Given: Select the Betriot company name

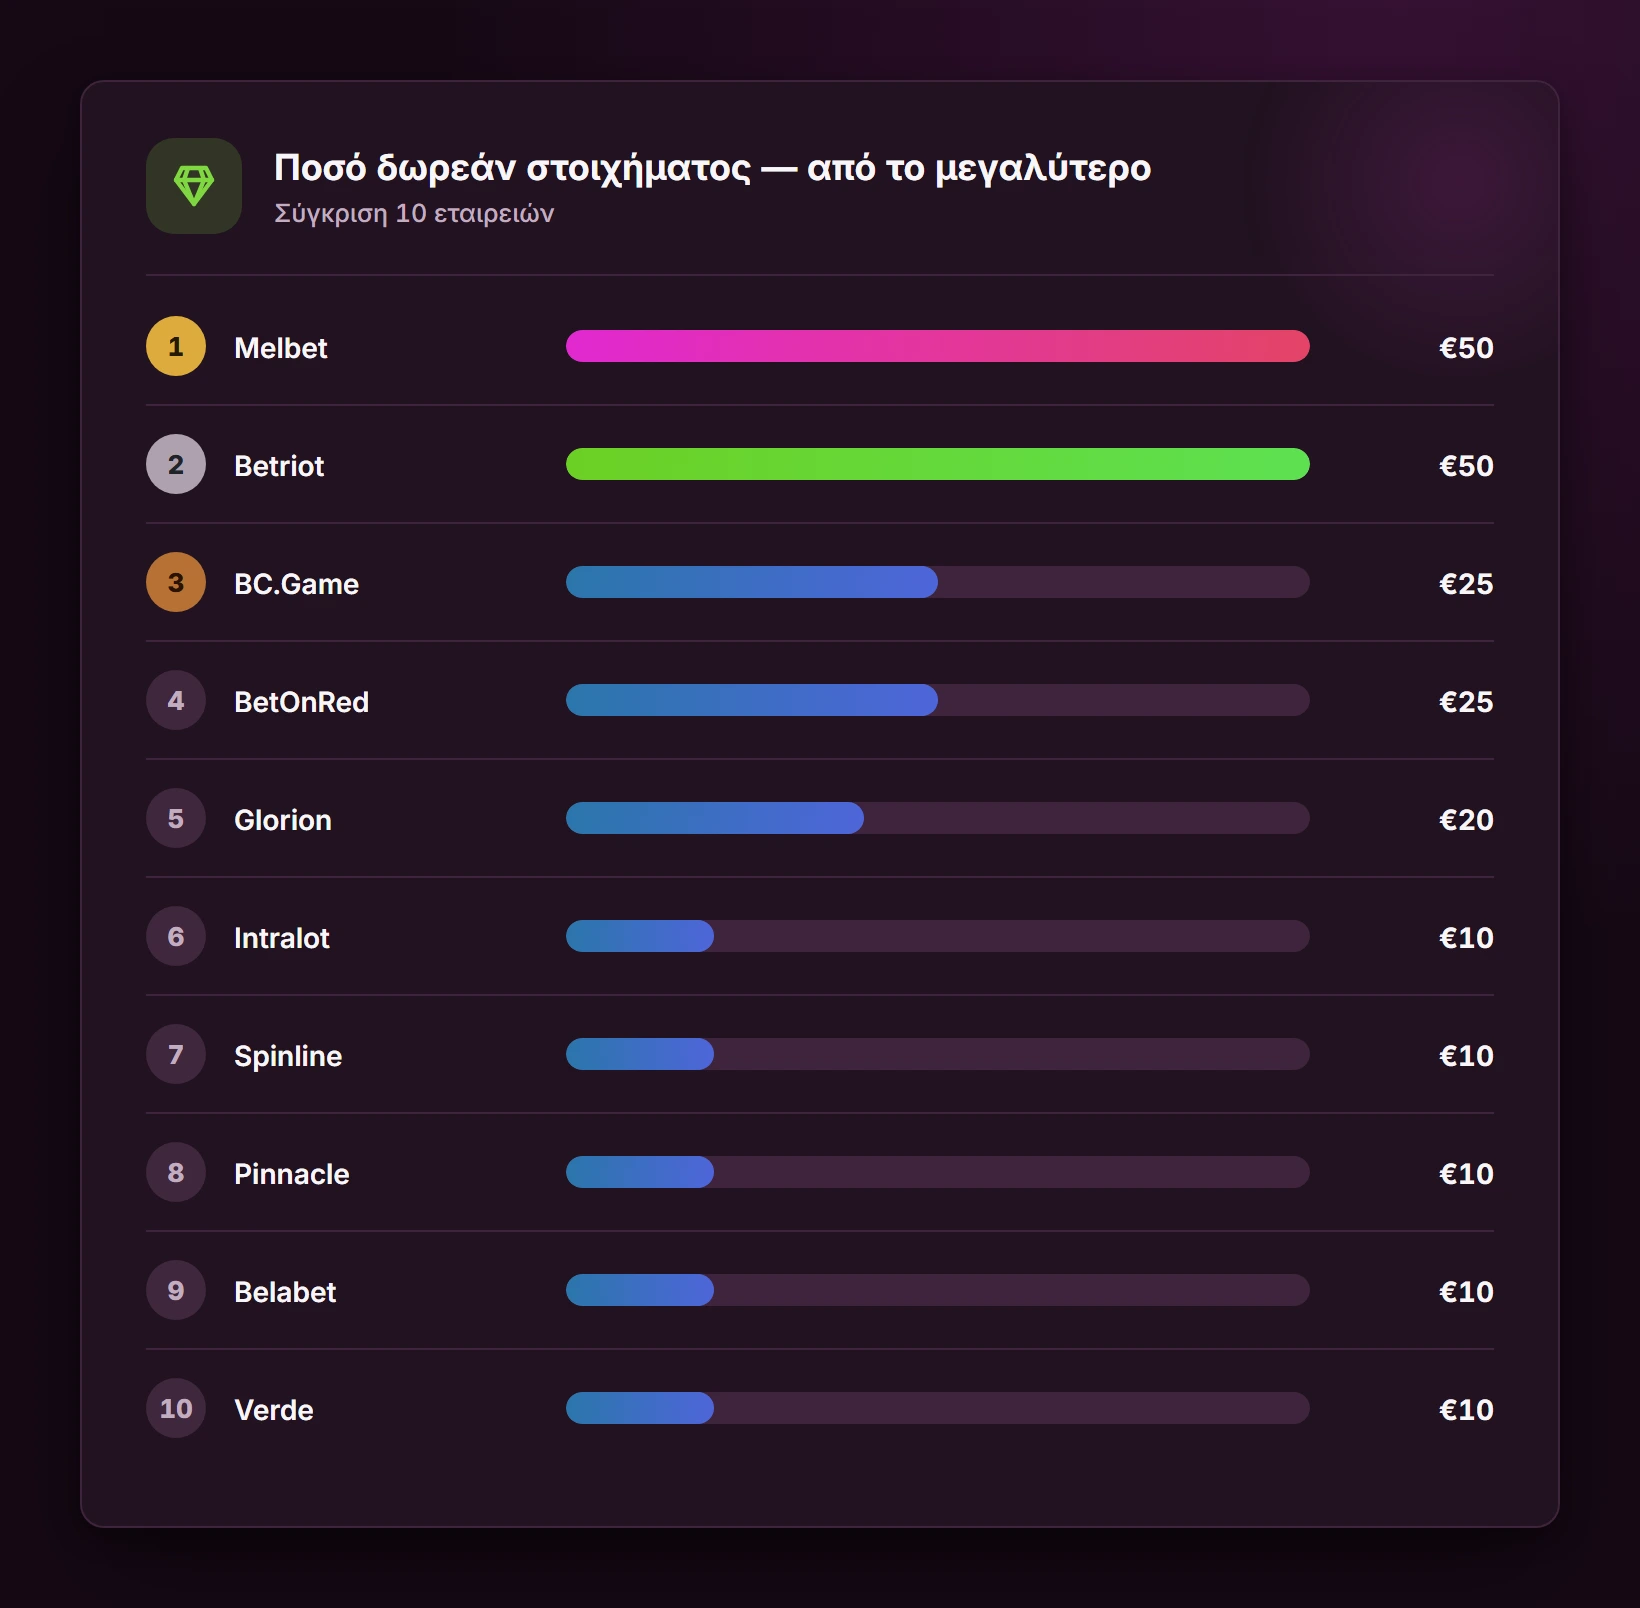Looking at the screenshot, I should (x=279, y=466).
